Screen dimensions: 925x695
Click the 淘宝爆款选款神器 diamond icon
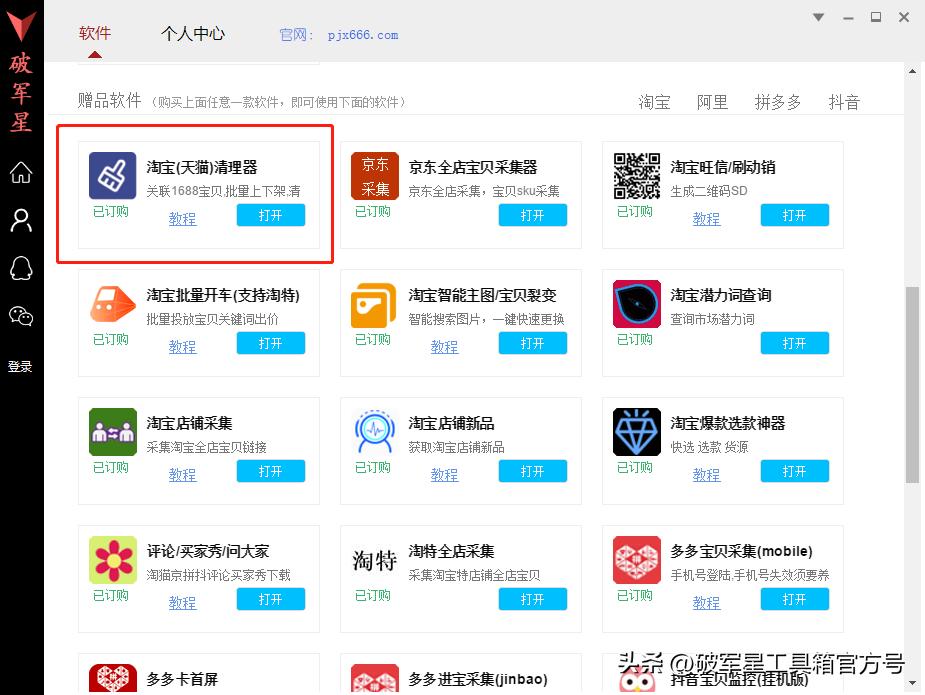click(636, 432)
